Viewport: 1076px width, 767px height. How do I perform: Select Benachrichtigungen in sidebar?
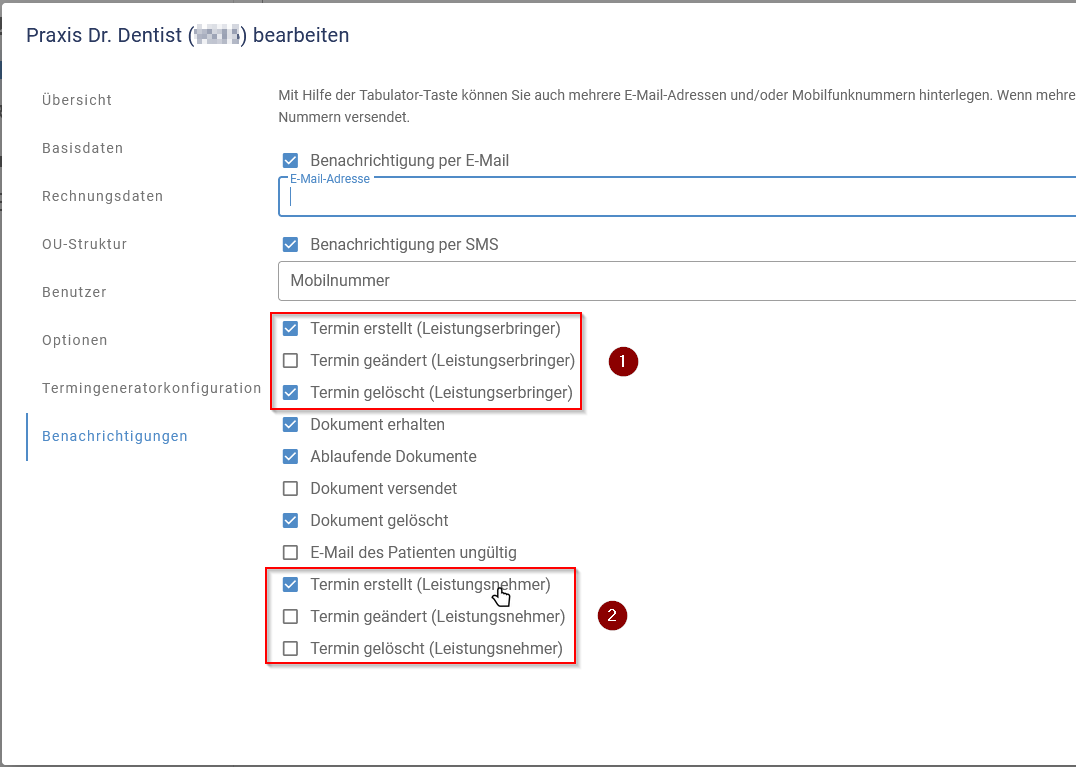click(x=114, y=436)
